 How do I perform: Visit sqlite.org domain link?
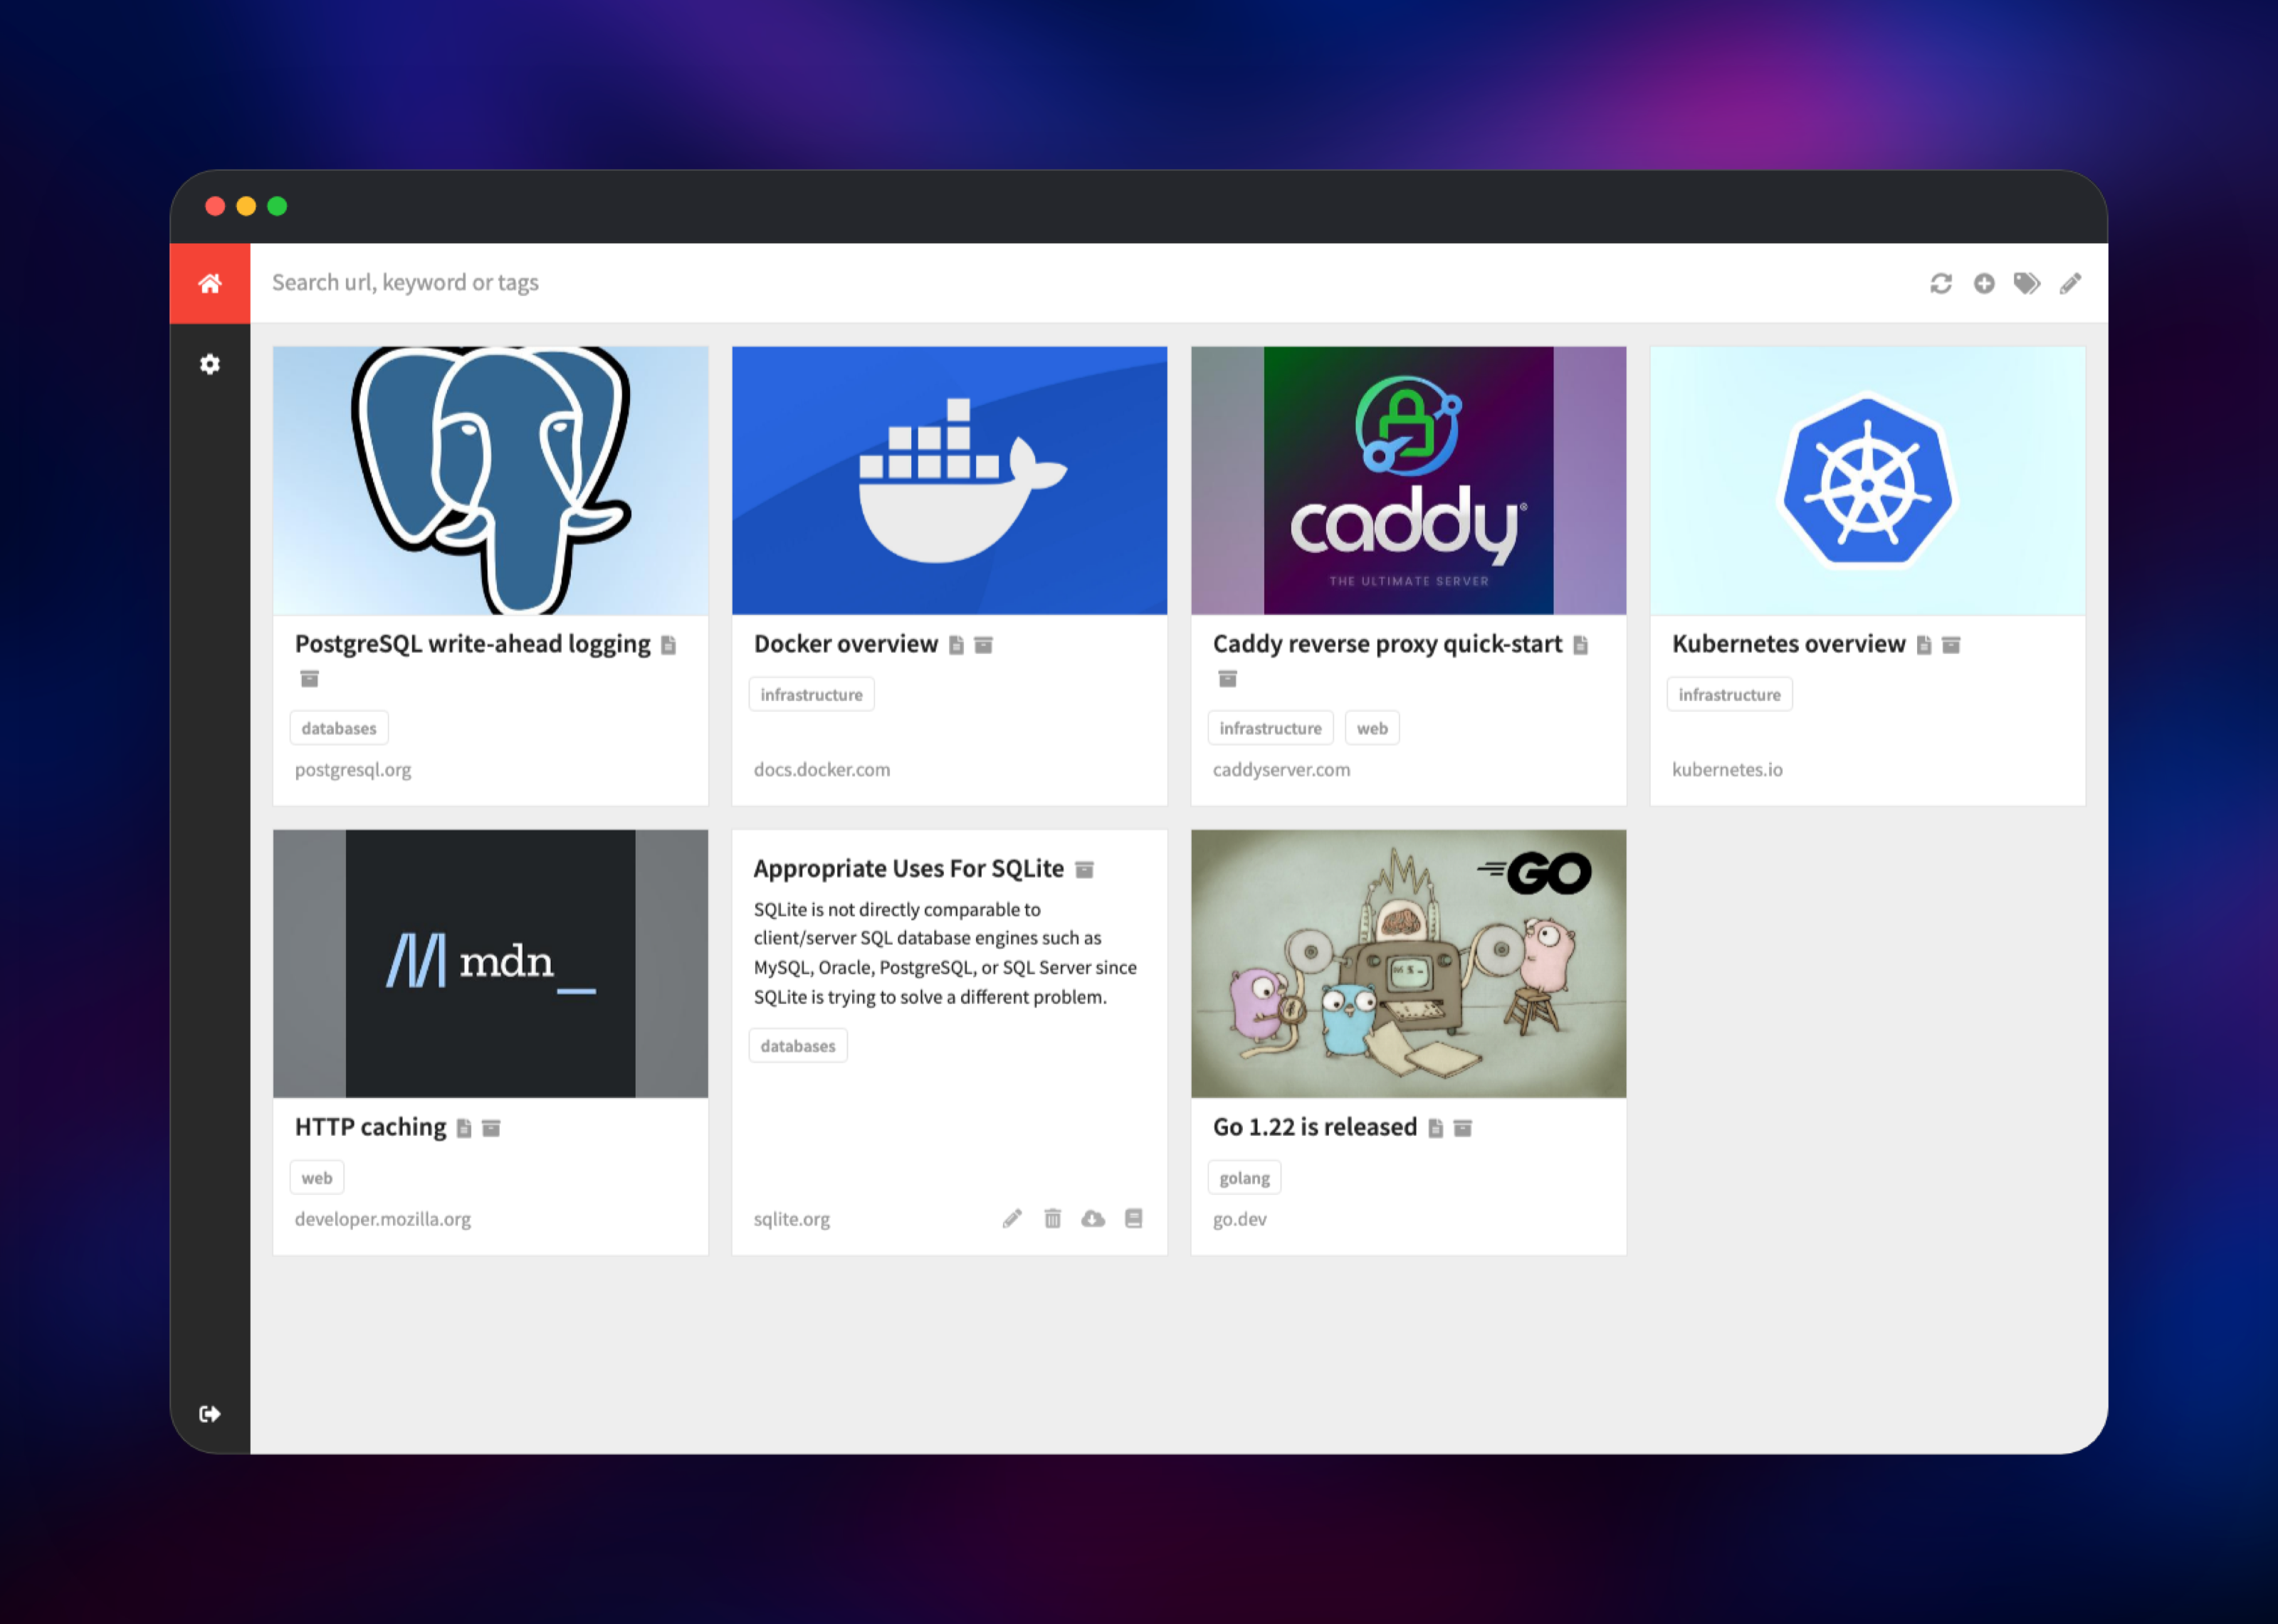(791, 1219)
